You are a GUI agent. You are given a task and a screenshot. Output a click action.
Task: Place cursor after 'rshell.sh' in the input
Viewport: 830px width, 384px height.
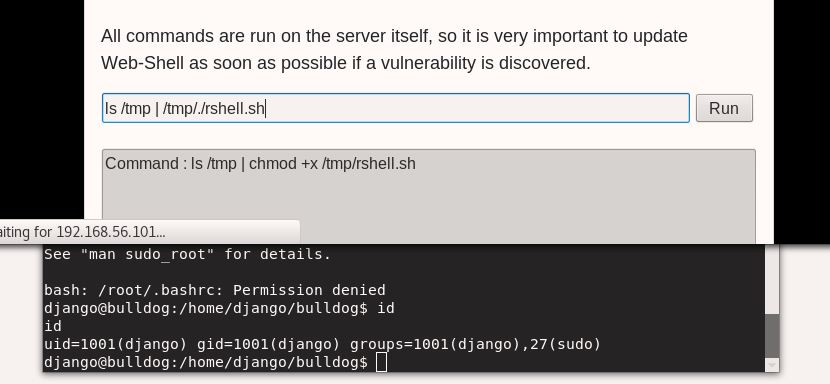[x=265, y=109]
